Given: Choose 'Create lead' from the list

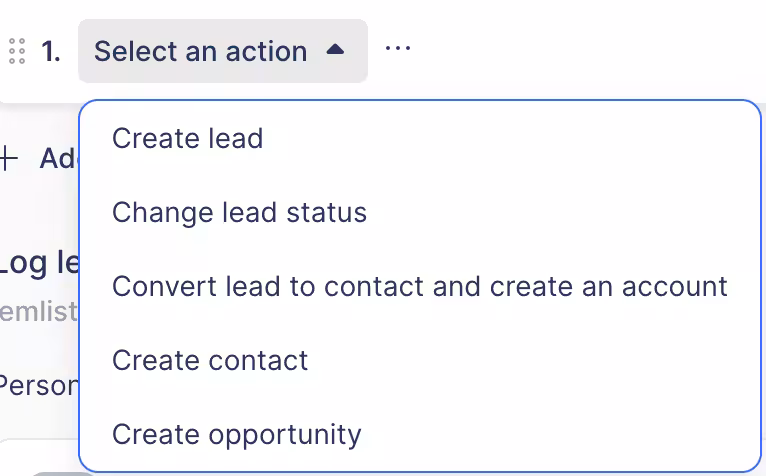Looking at the screenshot, I should point(187,138).
